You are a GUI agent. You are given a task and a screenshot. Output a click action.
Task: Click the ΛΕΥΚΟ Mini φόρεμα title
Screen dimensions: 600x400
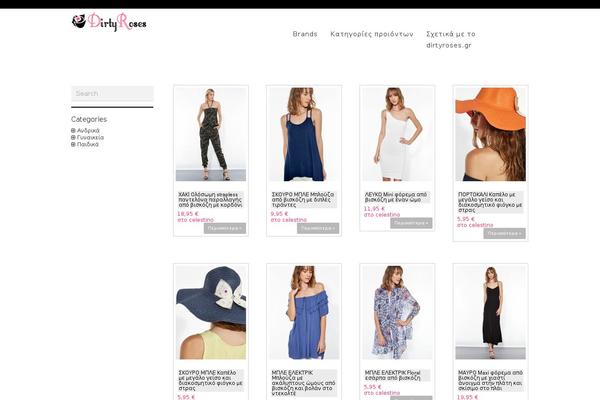point(396,197)
